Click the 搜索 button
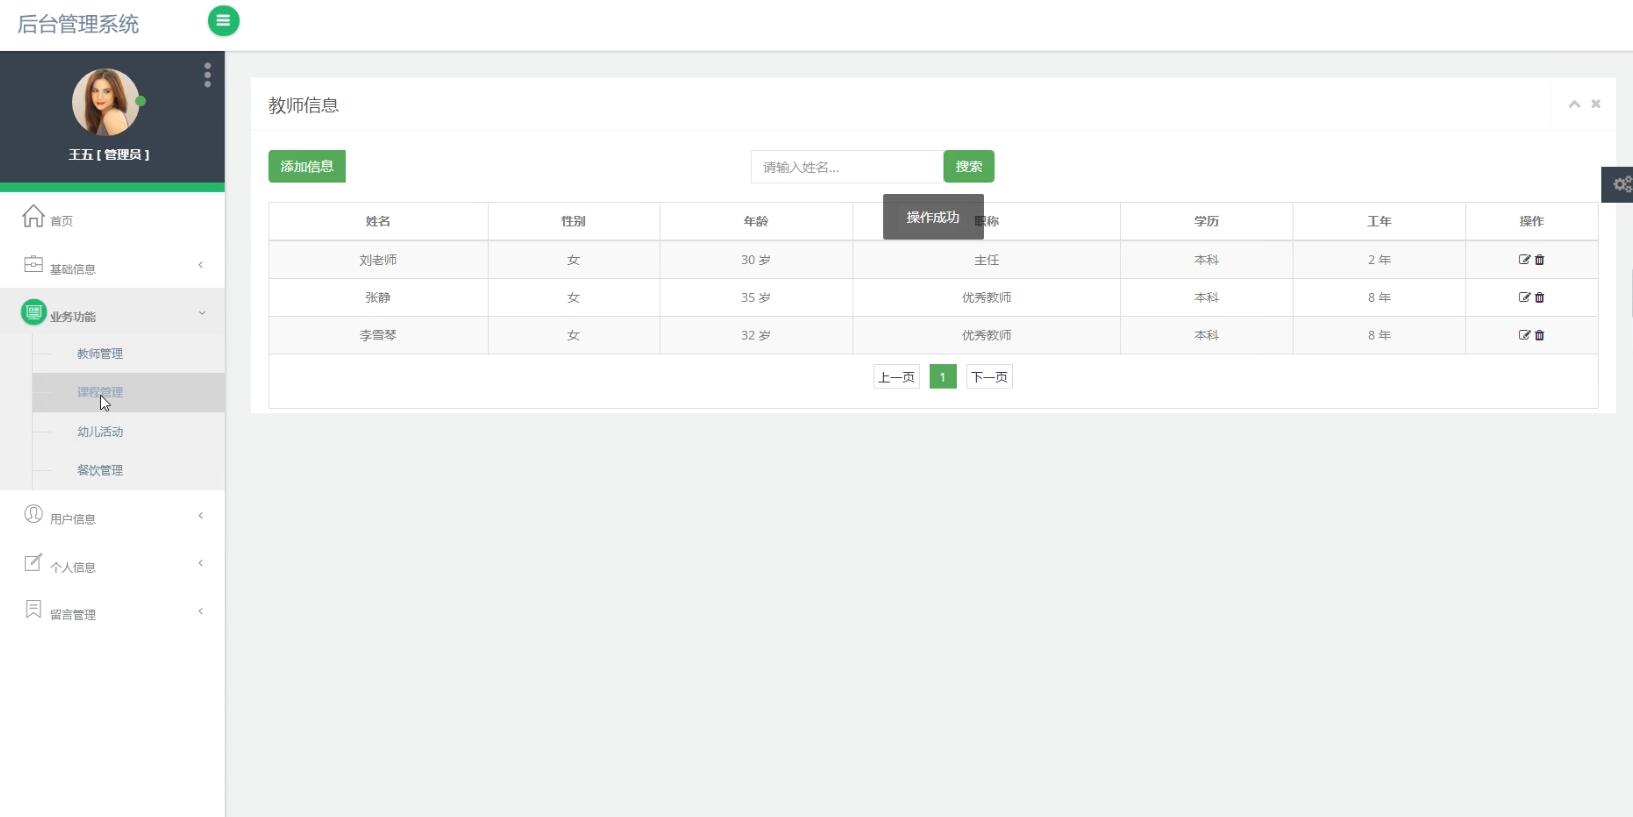Screen dimensions: 1633x817 click(x=969, y=166)
